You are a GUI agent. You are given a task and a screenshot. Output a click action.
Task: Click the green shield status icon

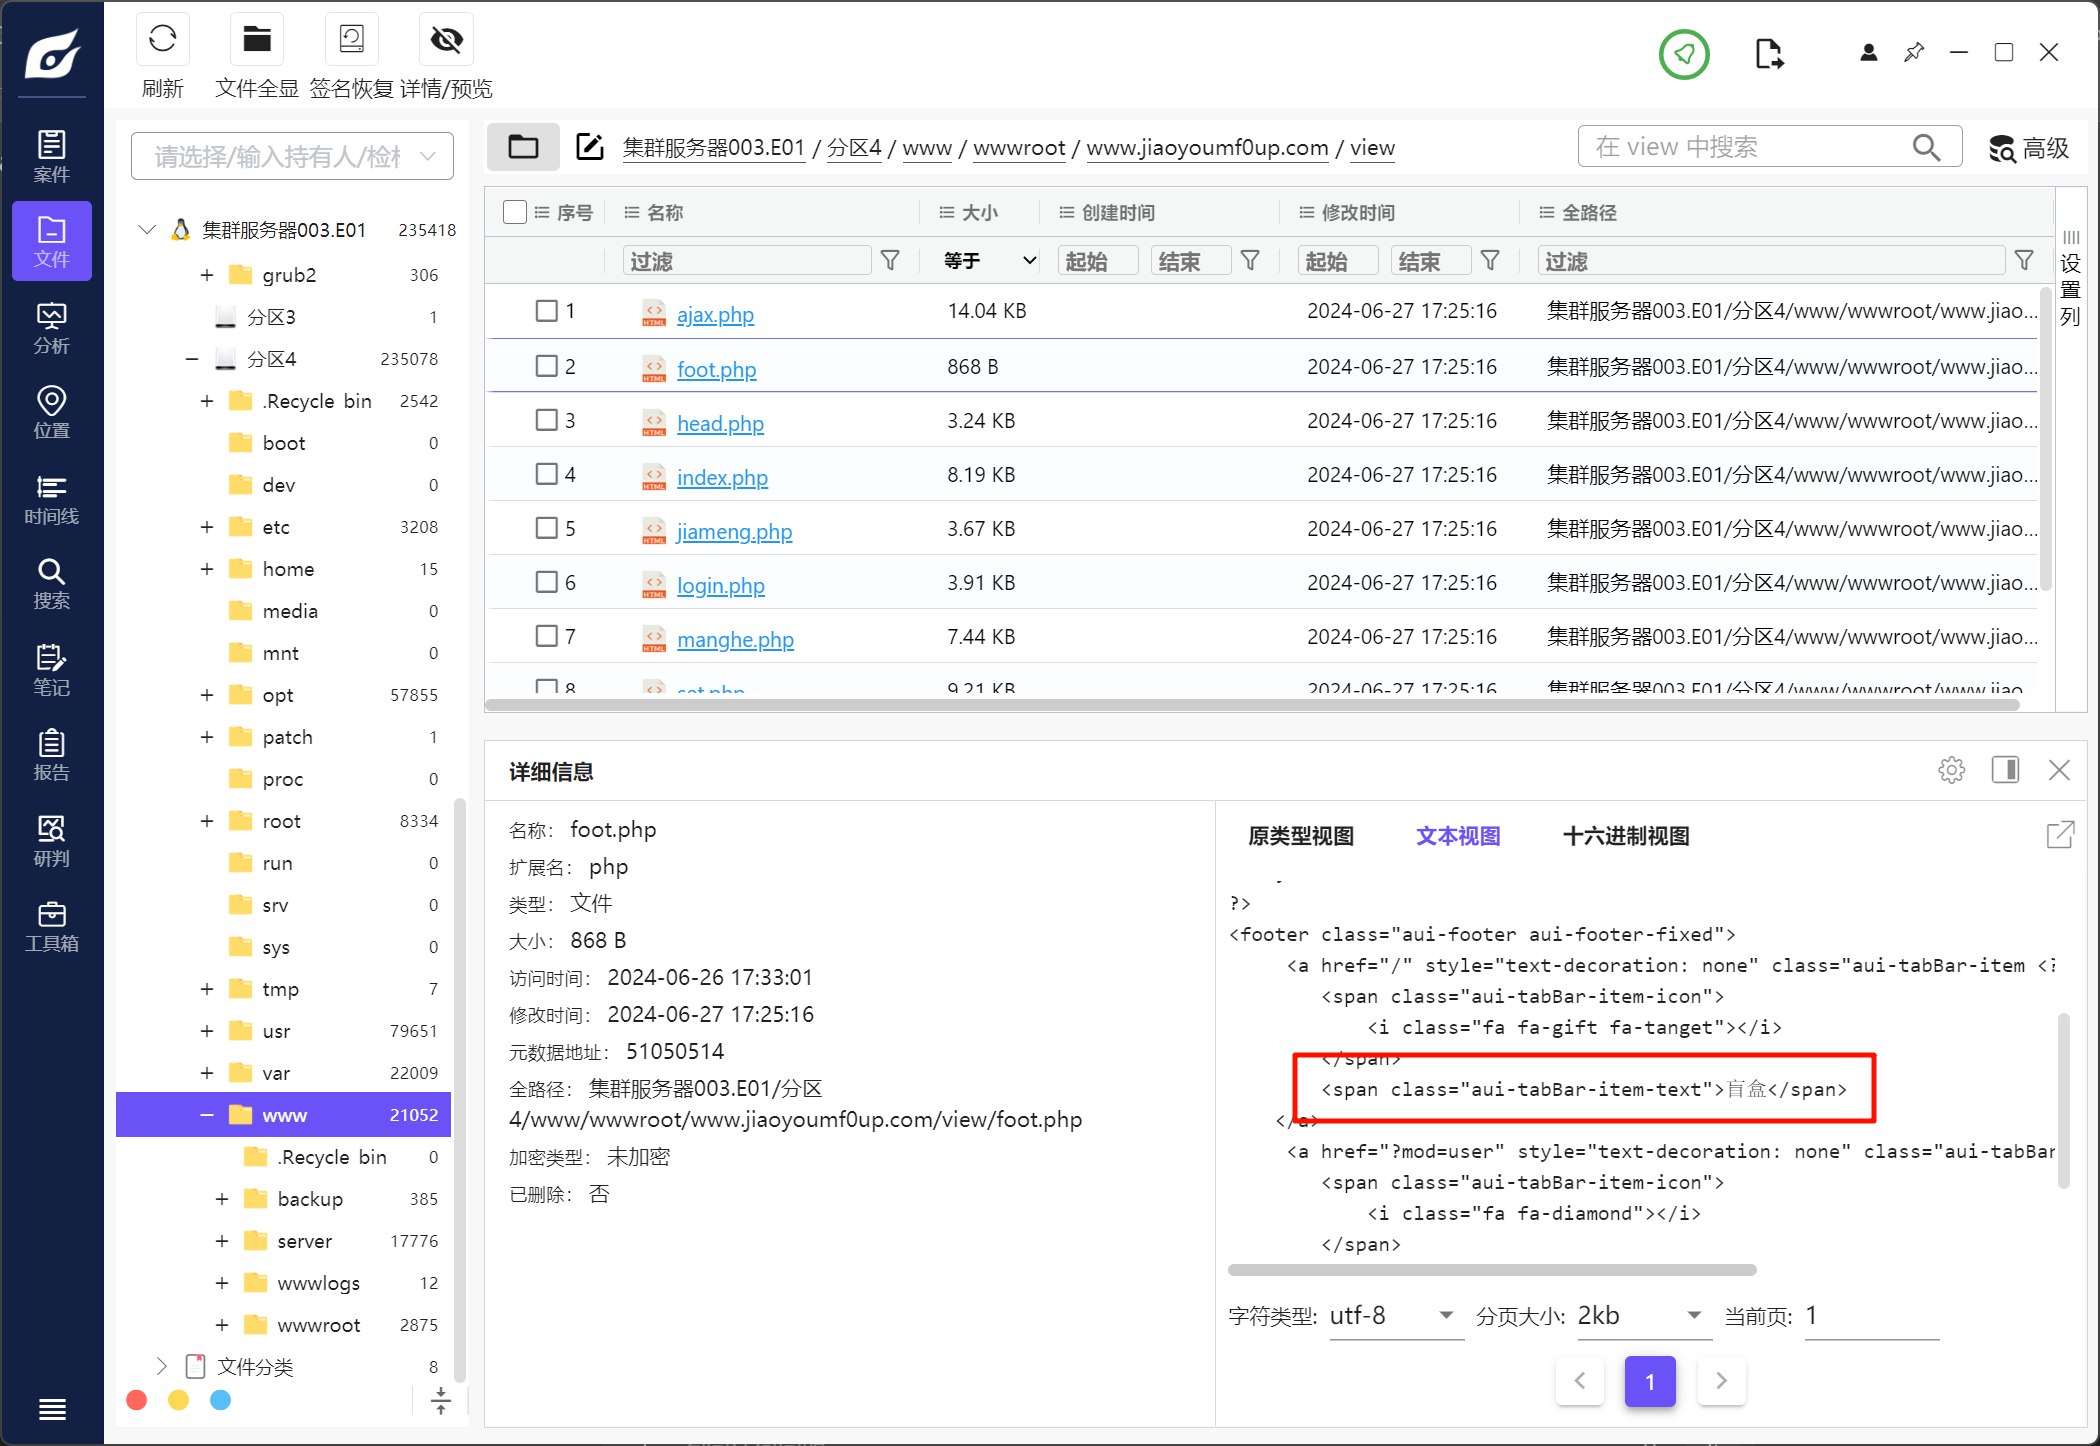click(1684, 54)
